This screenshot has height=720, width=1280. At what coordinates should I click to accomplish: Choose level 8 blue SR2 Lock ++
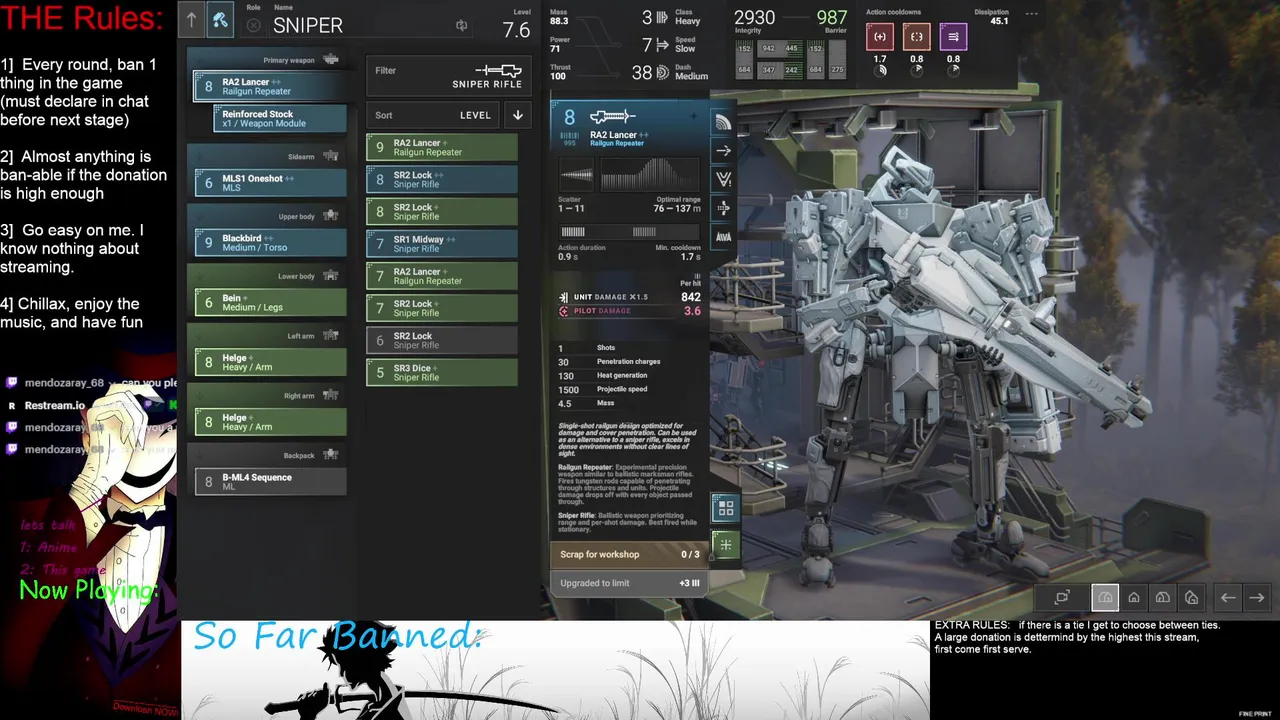[x=442, y=179]
